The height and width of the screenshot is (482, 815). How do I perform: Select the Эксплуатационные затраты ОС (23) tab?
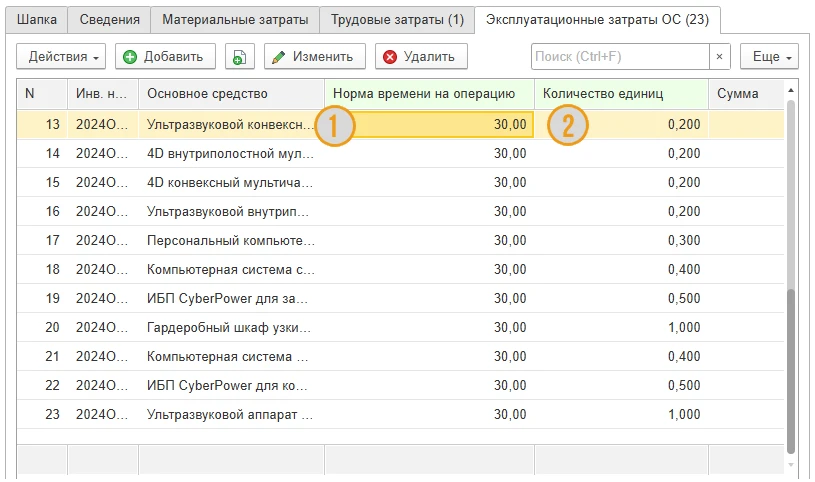coord(597,20)
